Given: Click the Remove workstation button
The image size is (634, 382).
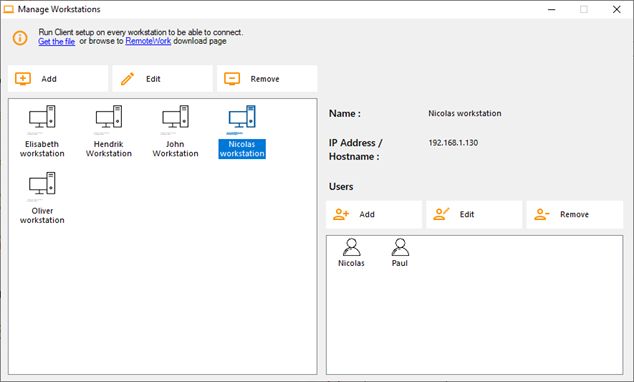Looking at the screenshot, I should (267, 79).
